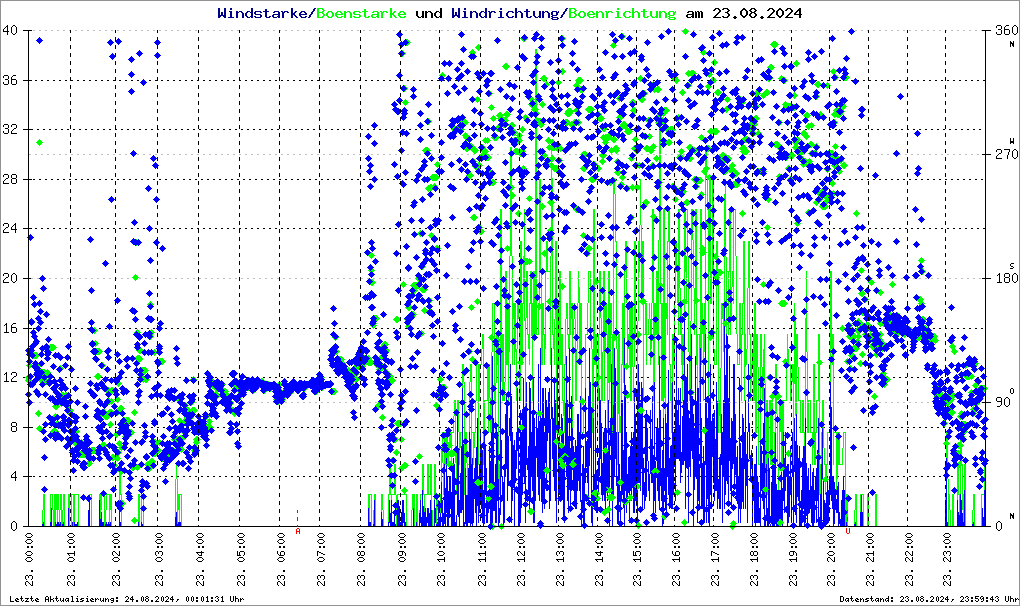
Task: Click wind speed axis value "16"
Action: 10,328
